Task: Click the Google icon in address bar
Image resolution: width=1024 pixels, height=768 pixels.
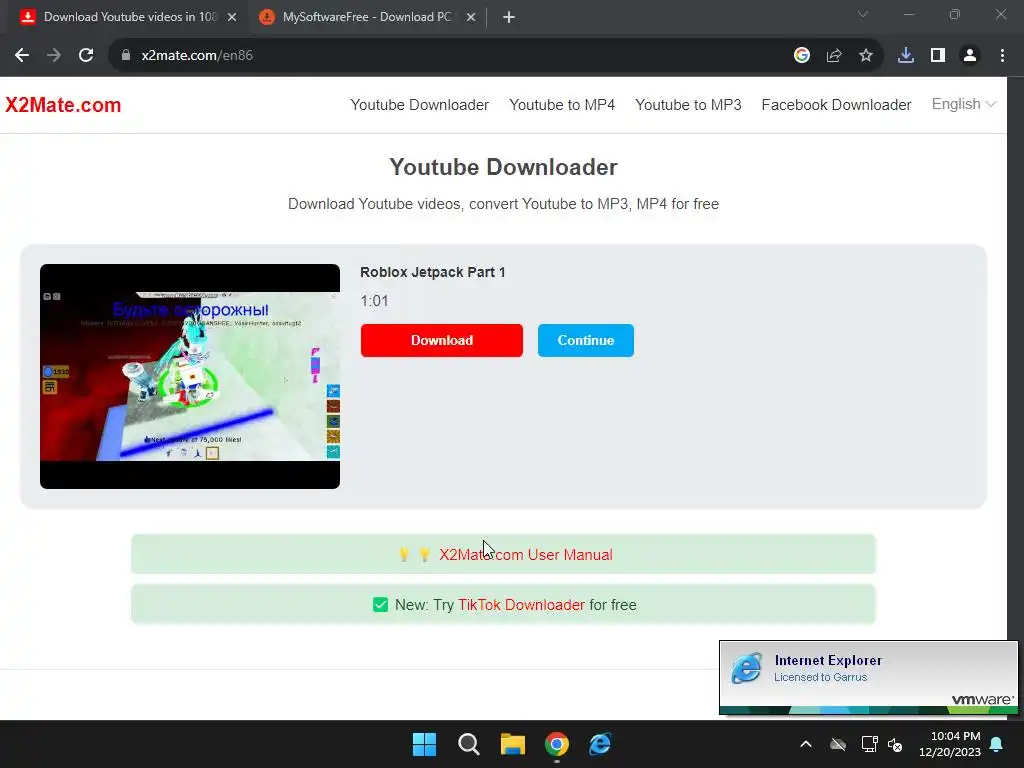Action: [x=802, y=56]
